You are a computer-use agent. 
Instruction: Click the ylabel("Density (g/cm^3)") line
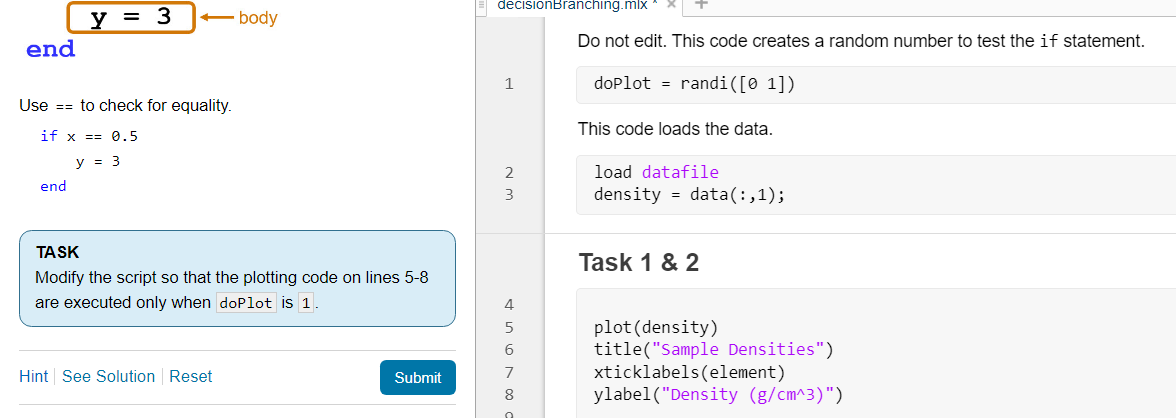(x=718, y=393)
